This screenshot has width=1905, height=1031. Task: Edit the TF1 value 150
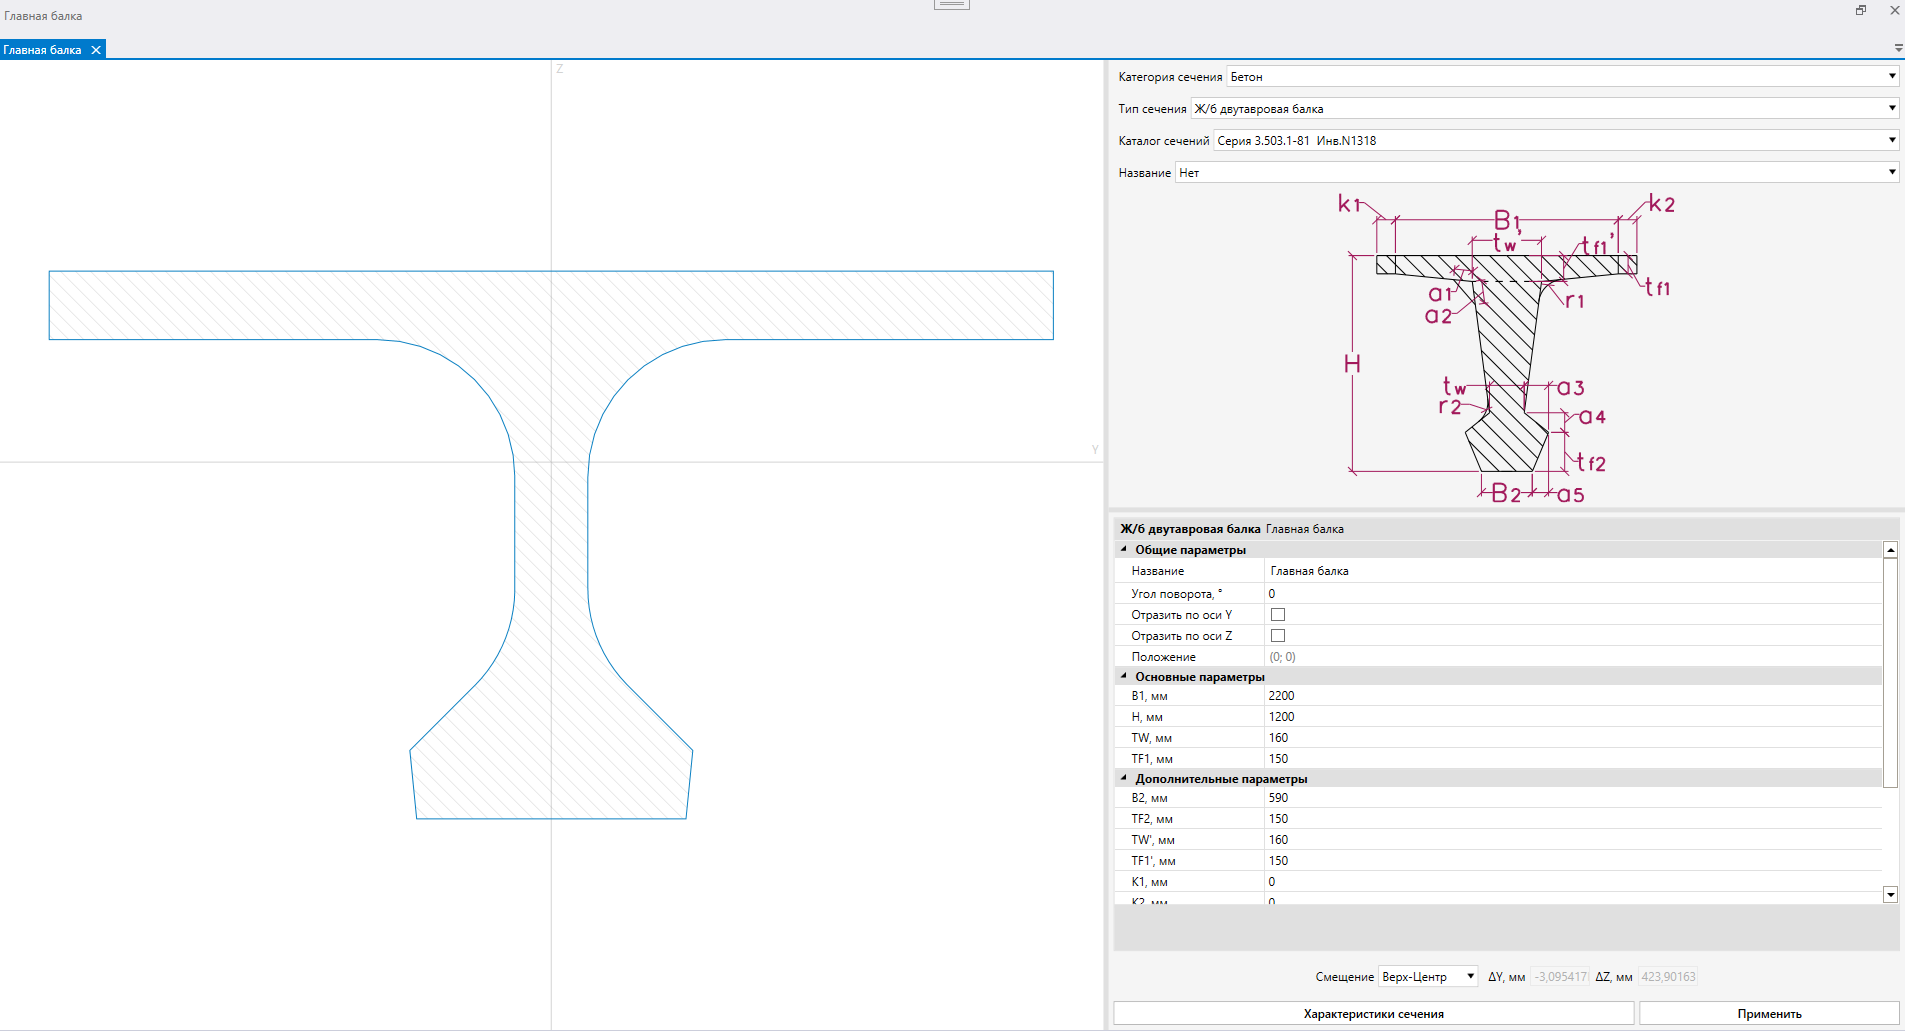pyautogui.click(x=1573, y=759)
